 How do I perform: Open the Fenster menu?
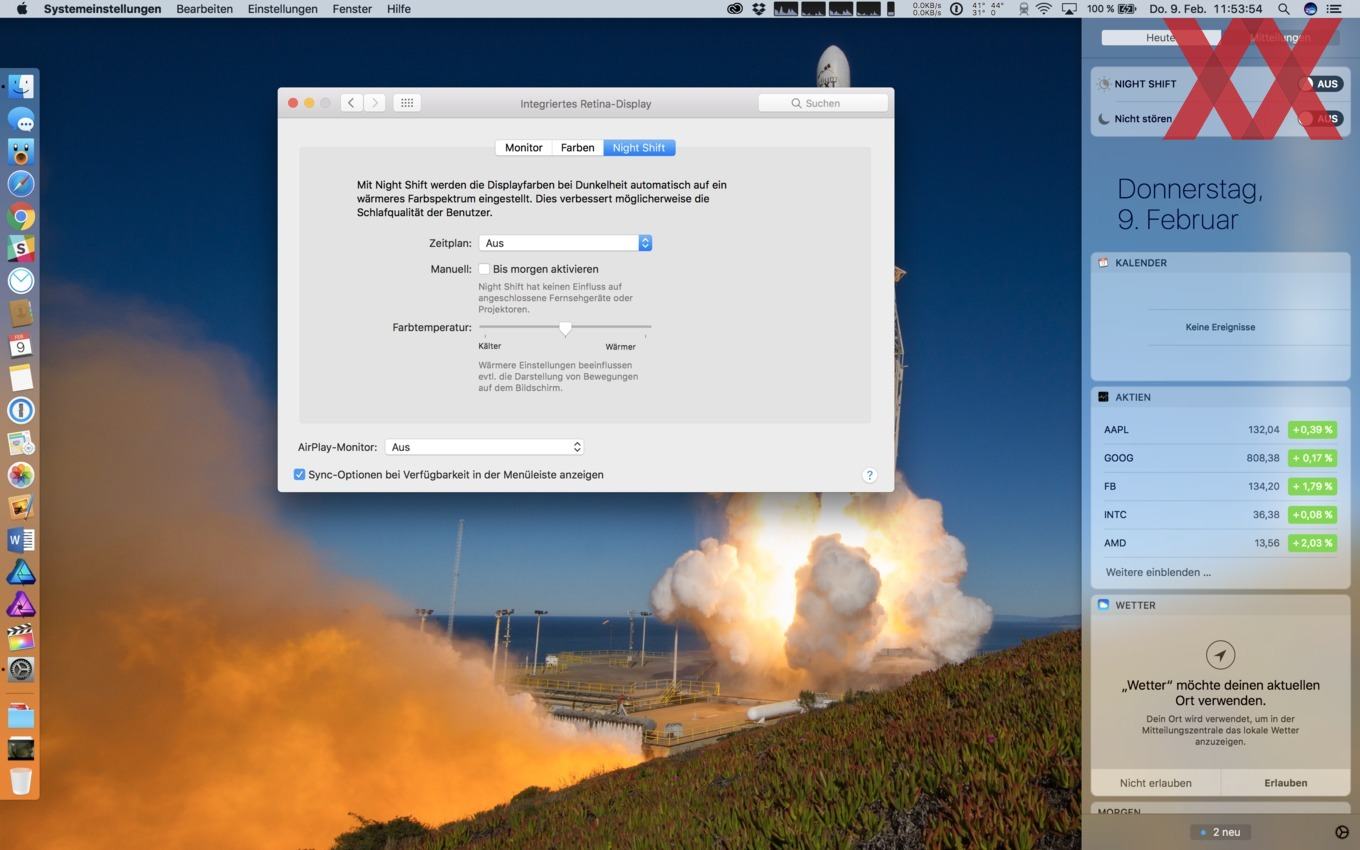(352, 9)
